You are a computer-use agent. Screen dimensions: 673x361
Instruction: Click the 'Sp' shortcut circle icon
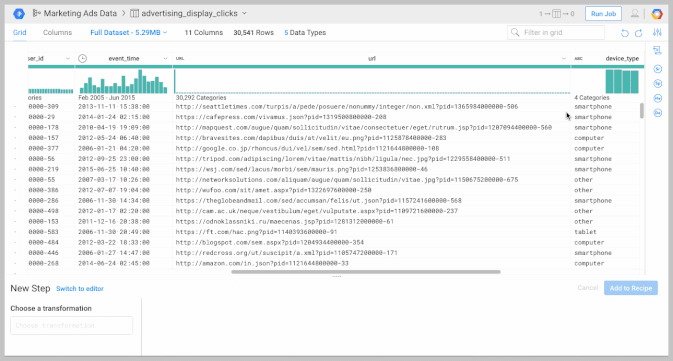click(x=658, y=84)
